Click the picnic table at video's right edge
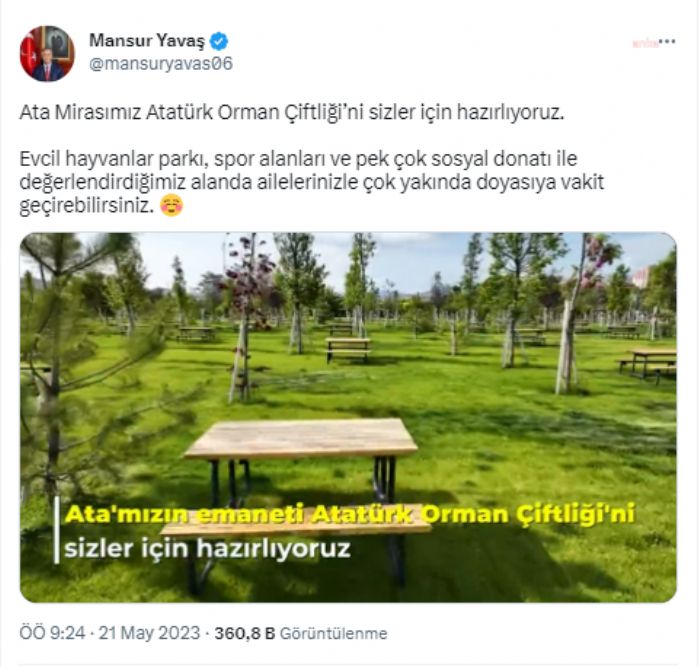Viewport: 700px width, 667px height. pyautogui.click(x=649, y=364)
